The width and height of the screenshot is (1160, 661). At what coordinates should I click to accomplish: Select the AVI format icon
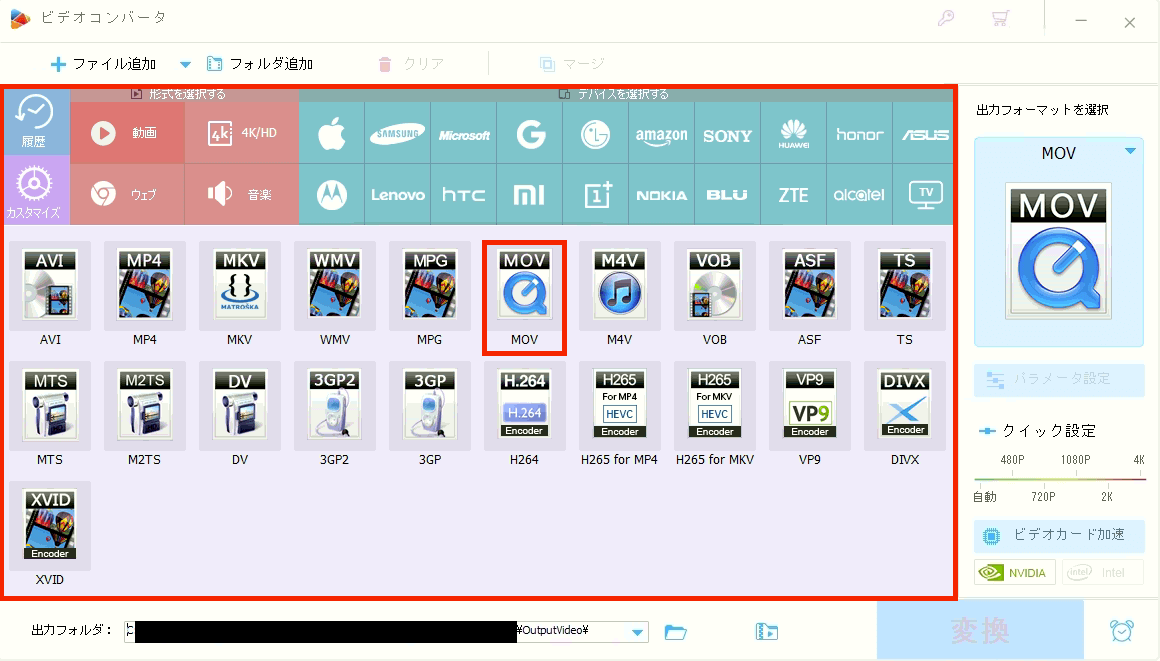(x=50, y=286)
